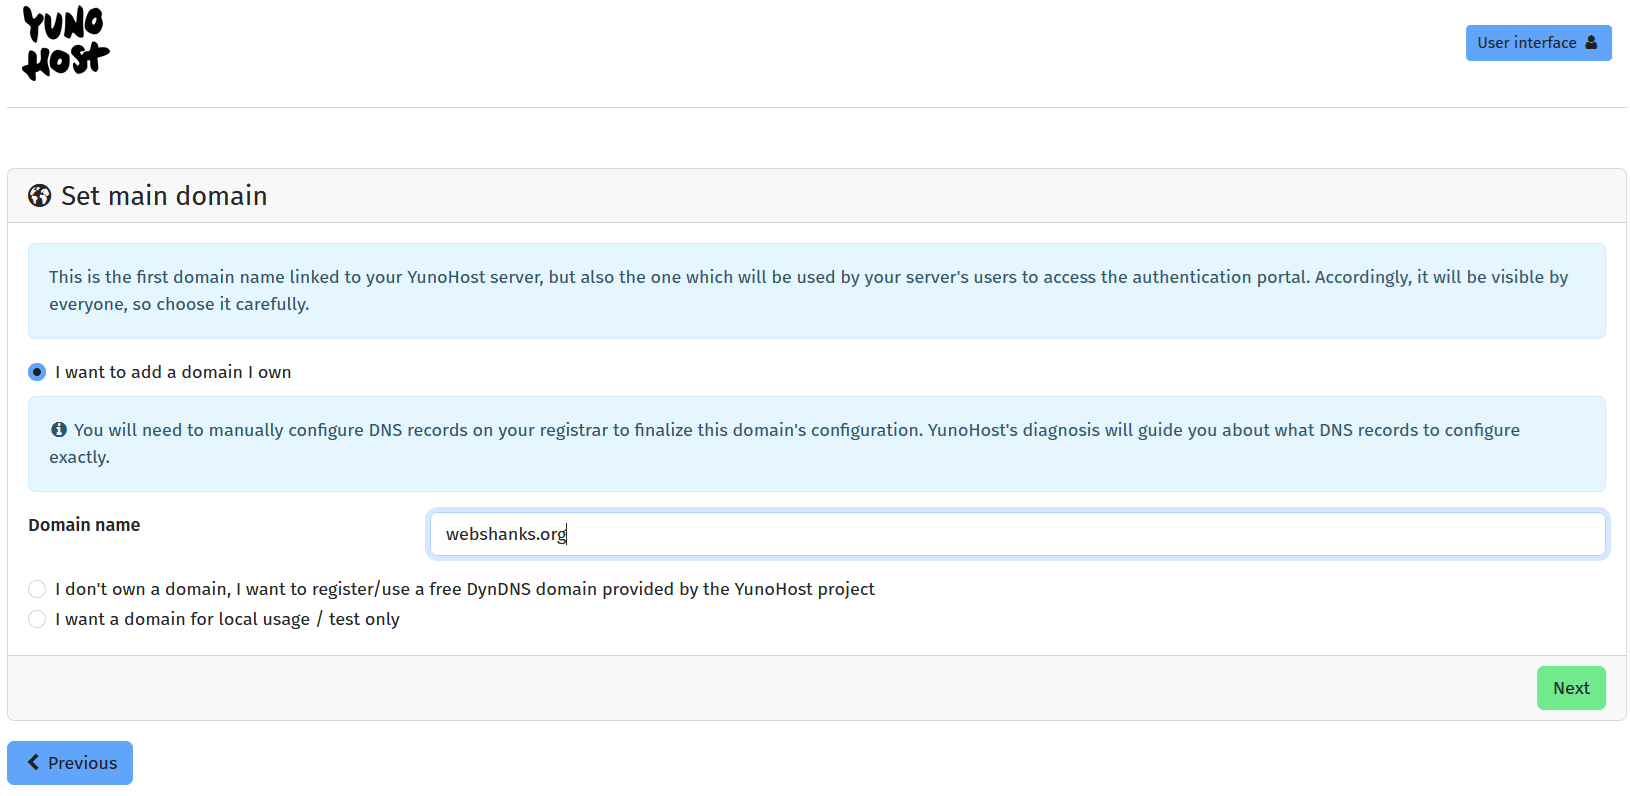
Task: Click the Domain name input field
Action: click(x=1017, y=534)
